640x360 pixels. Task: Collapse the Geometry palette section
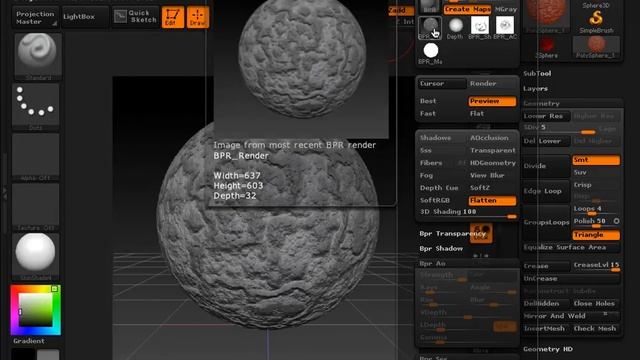point(542,104)
